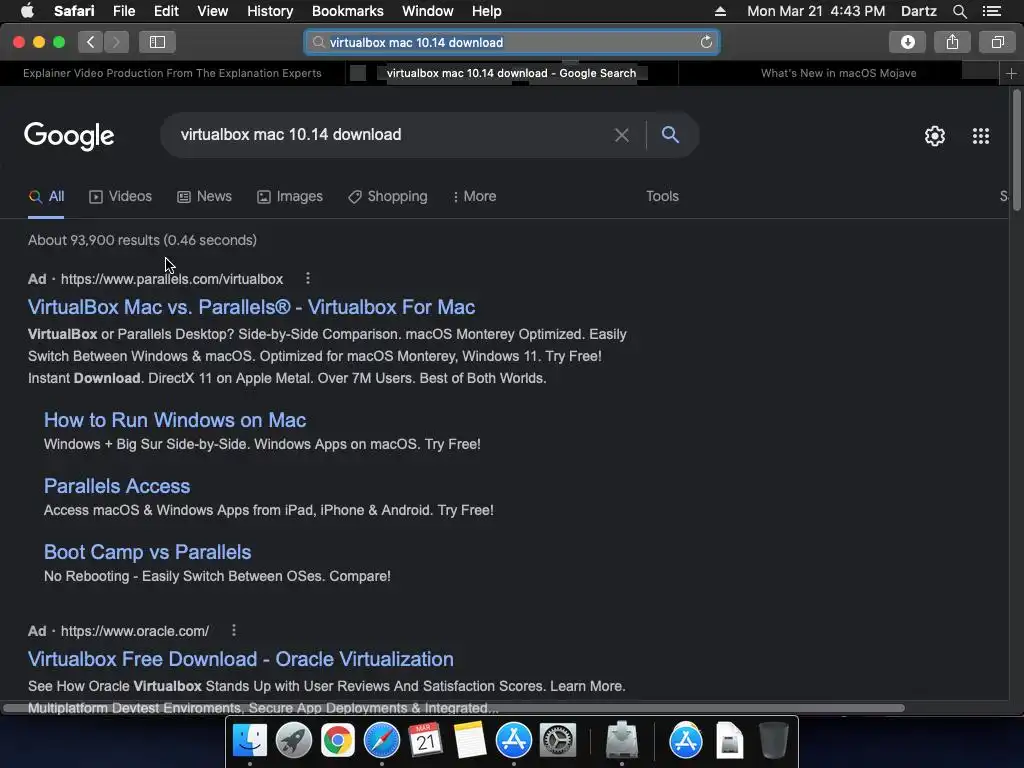
Task: Open Launchpad rocket in the Dock
Action: click(x=294, y=741)
